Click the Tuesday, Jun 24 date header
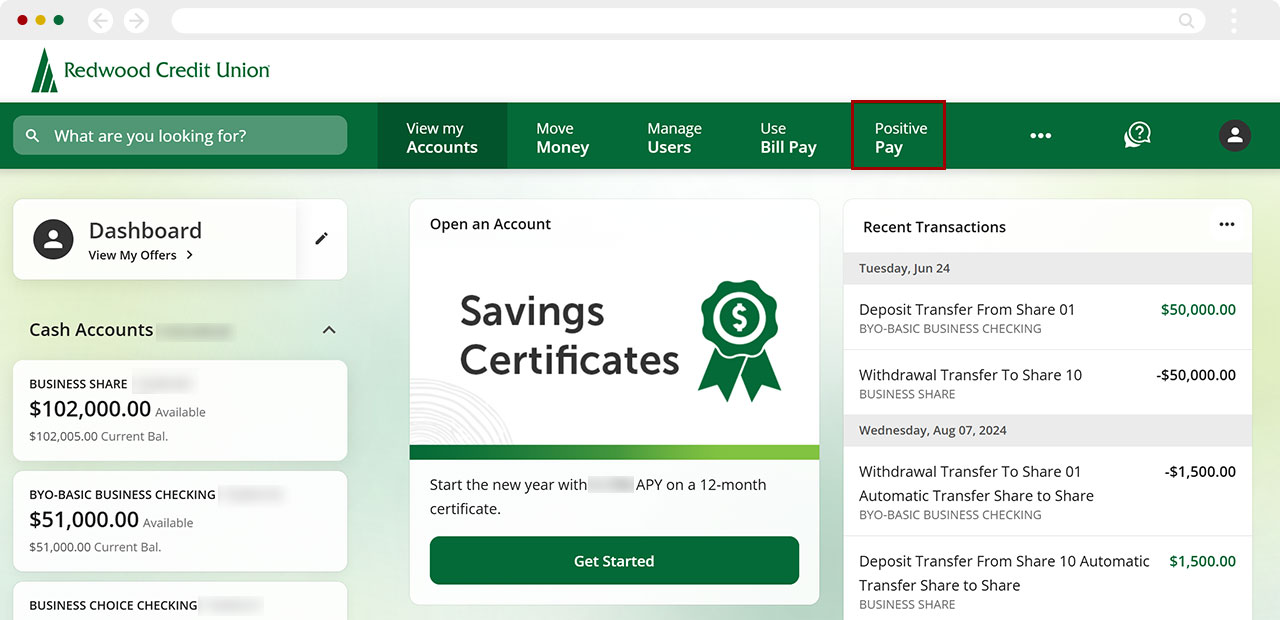This screenshot has width=1280, height=620. [1047, 269]
